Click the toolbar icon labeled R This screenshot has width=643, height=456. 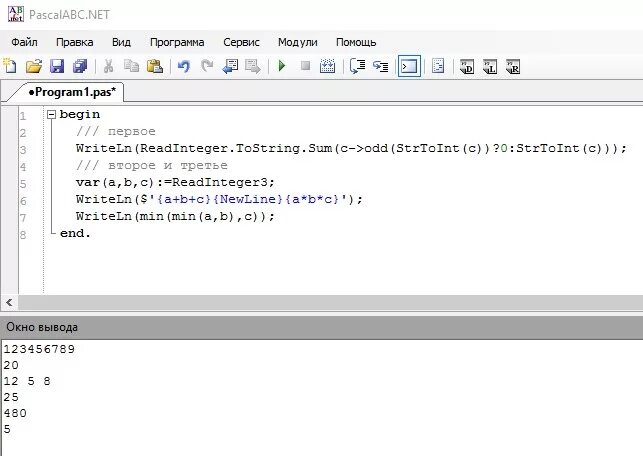[513, 66]
